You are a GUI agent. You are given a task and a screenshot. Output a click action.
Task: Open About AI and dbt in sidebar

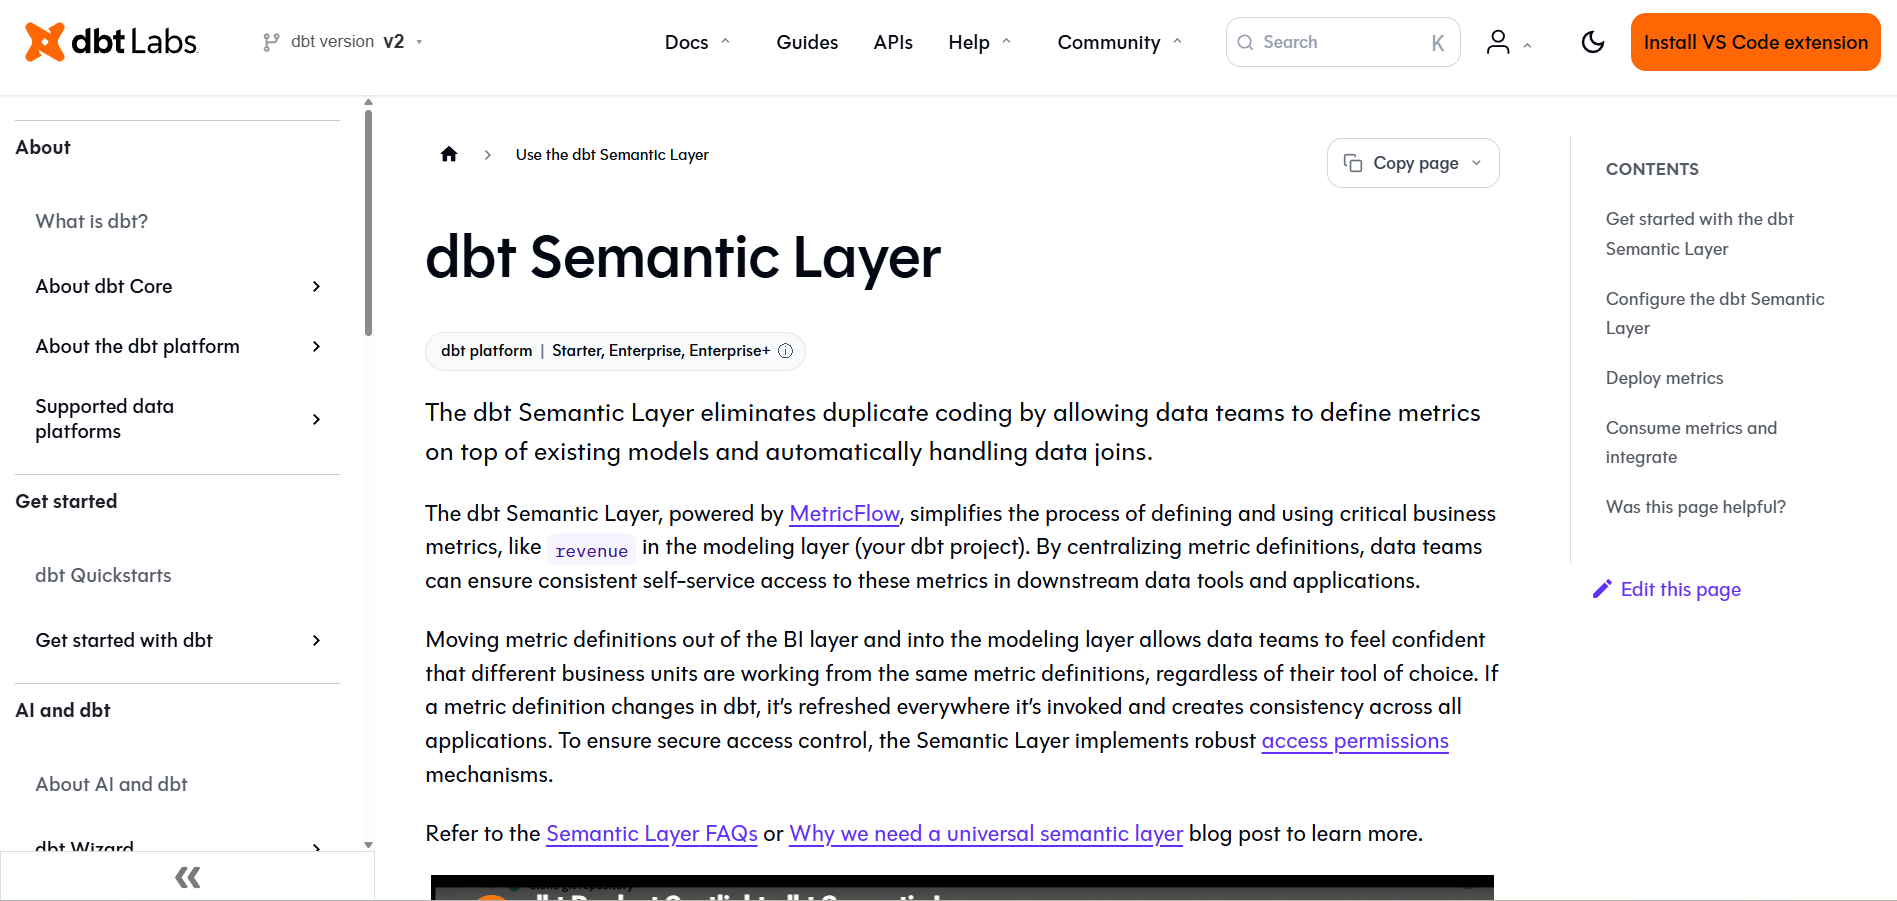112,784
